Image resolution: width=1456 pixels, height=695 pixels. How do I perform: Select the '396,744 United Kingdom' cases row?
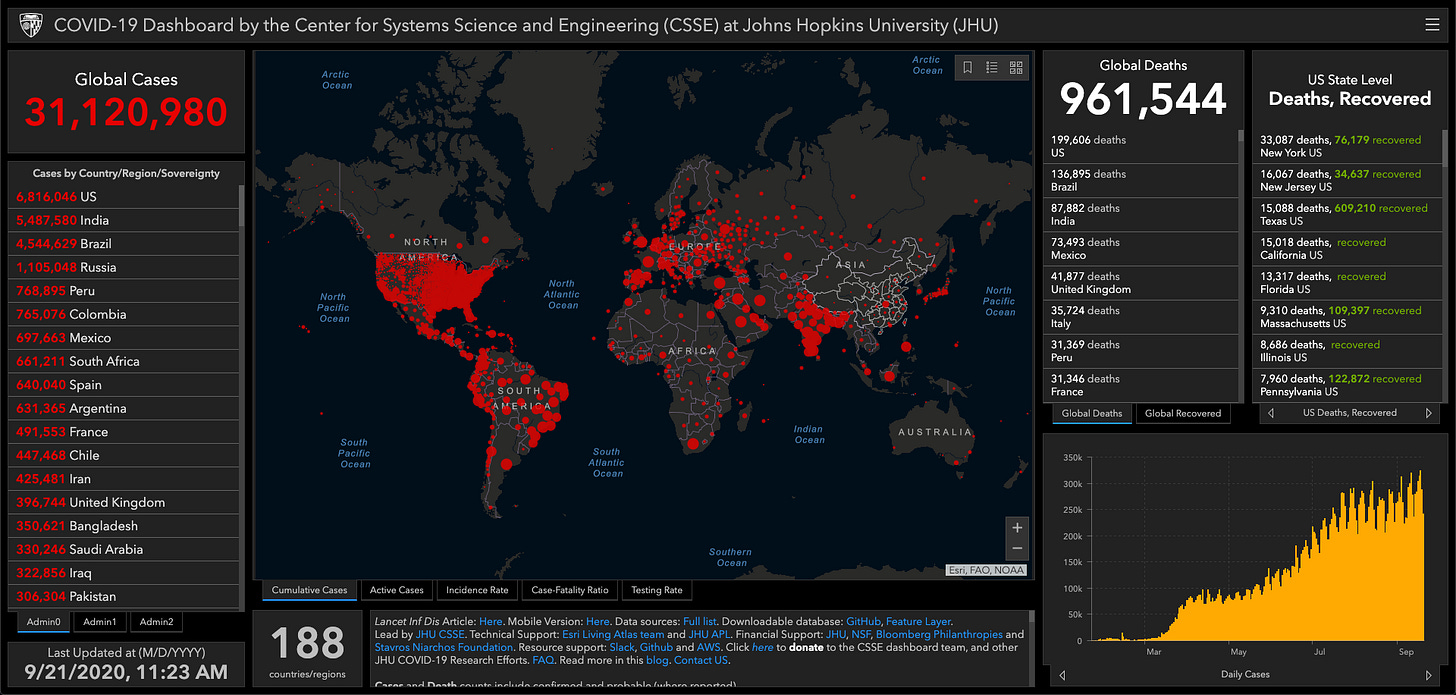(x=124, y=502)
